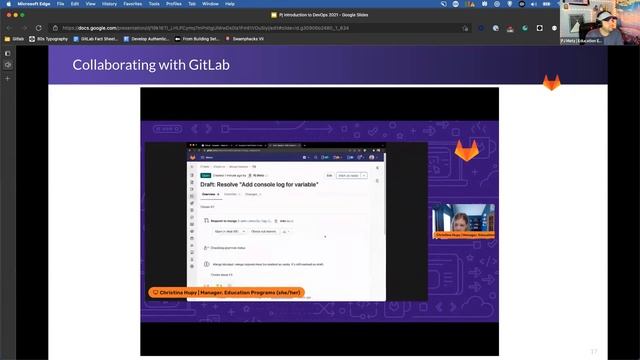The image size is (640, 360).
Task: Reload the Google Slides page
Action: pos(39,28)
